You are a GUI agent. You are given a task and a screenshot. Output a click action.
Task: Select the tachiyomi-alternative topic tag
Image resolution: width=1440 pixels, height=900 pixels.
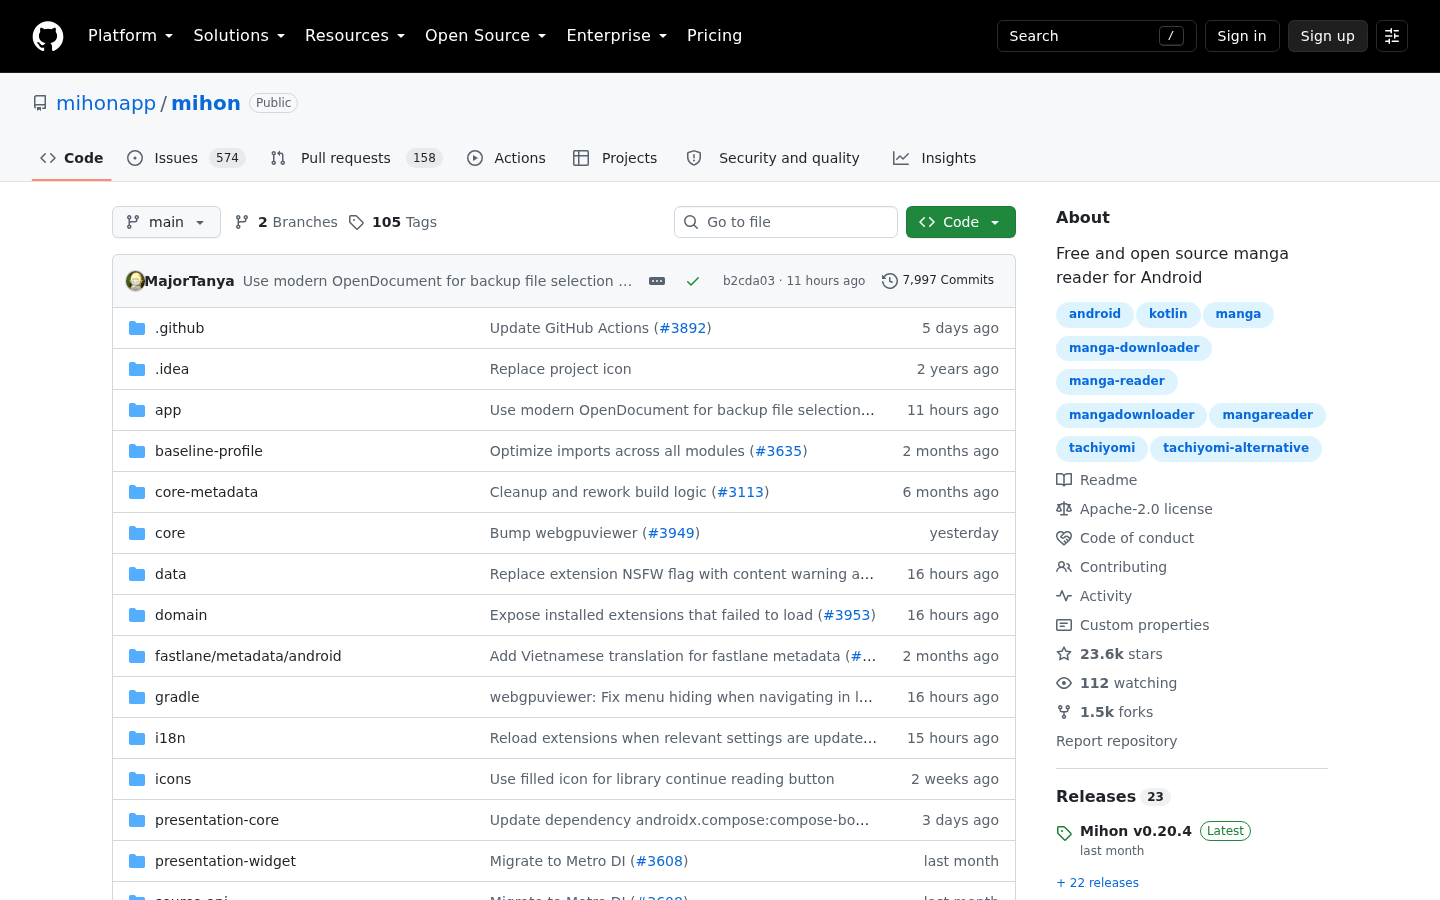point(1236,448)
